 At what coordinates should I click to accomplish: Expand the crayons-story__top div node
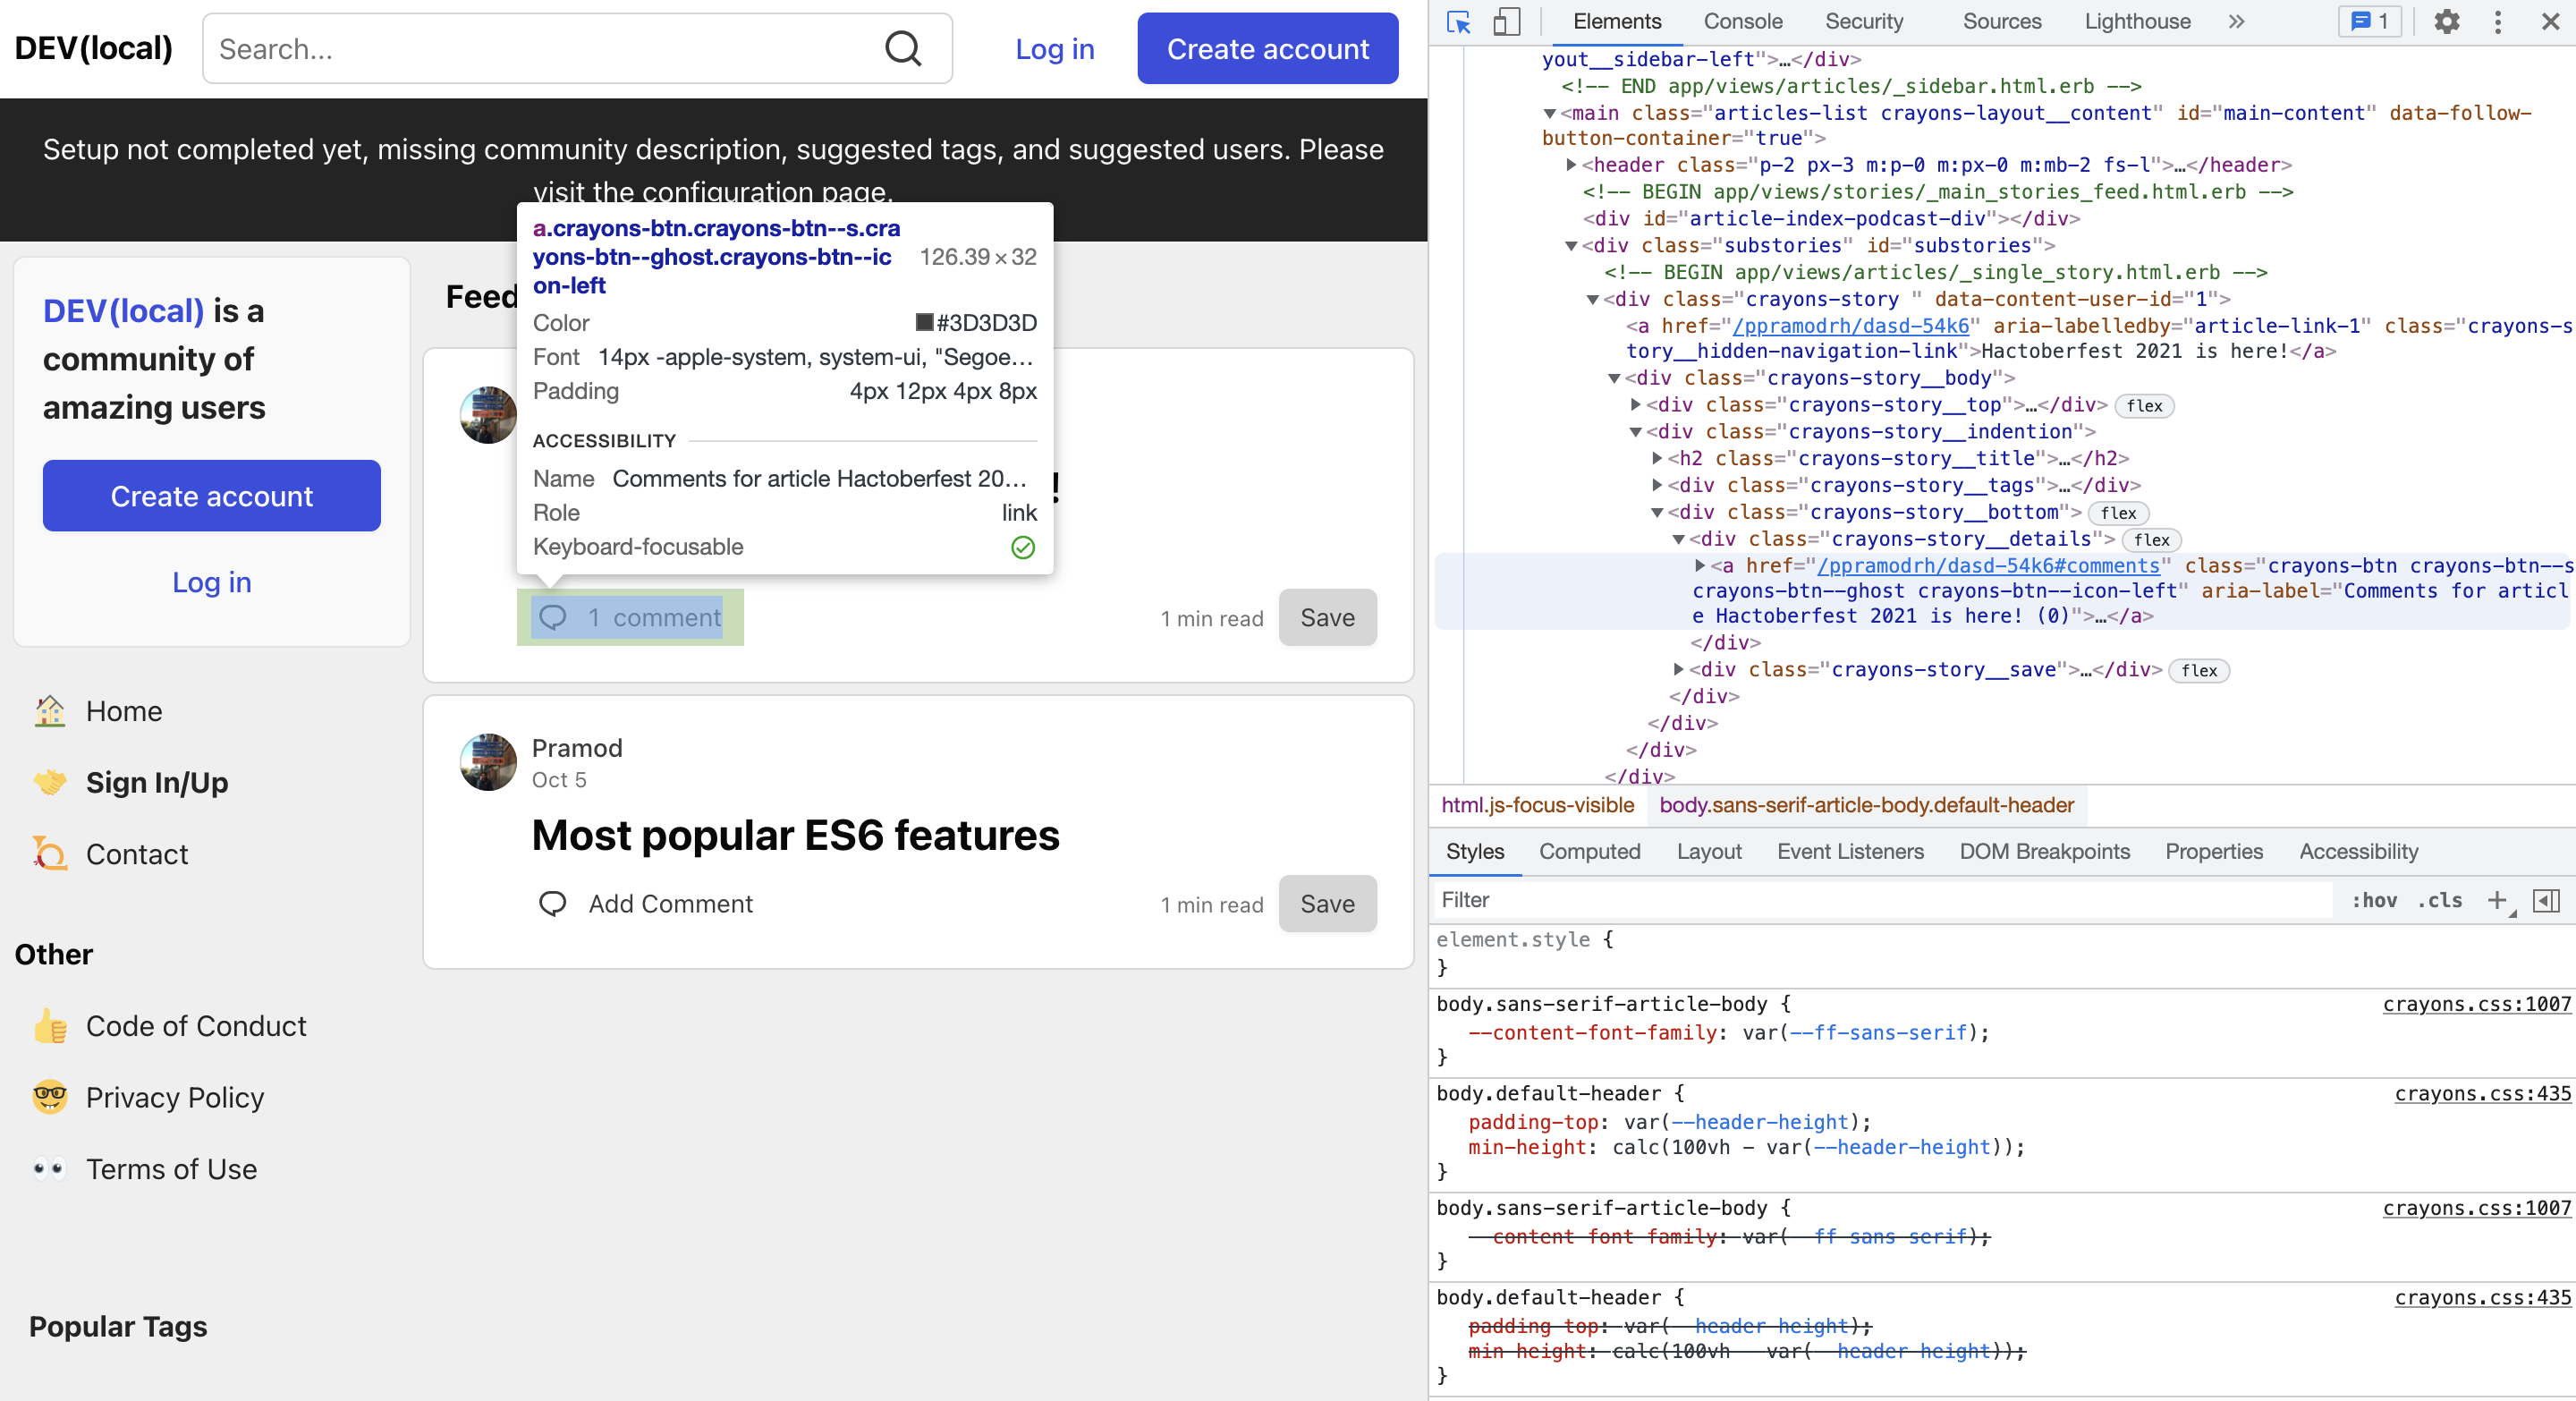click(1636, 405)
